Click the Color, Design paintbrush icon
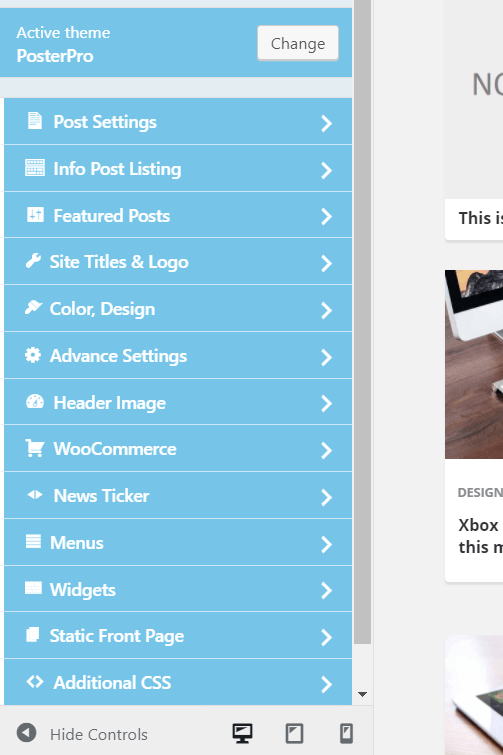This screenshot has width=503, height=755. pos(34,308)
